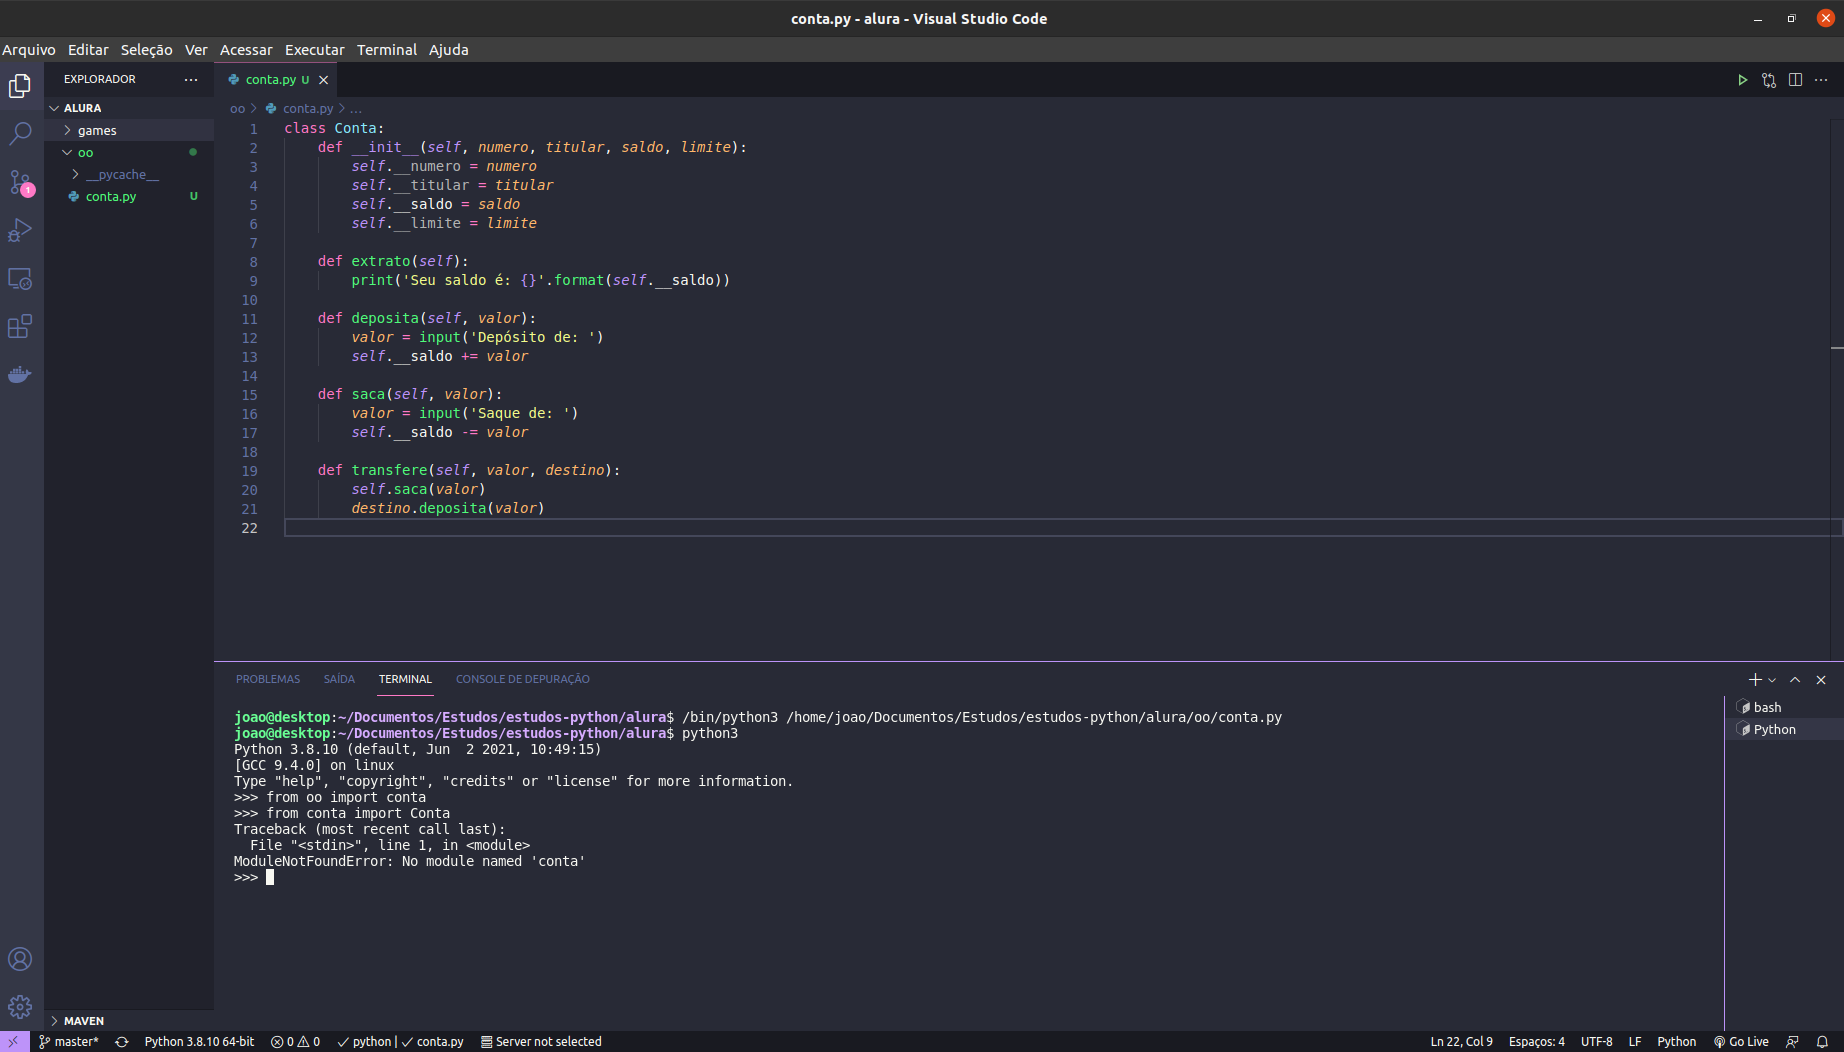Viewport: 1844px width, 1052px height.
Task: Open the Docker view
Action: click(x=20, y=374)
